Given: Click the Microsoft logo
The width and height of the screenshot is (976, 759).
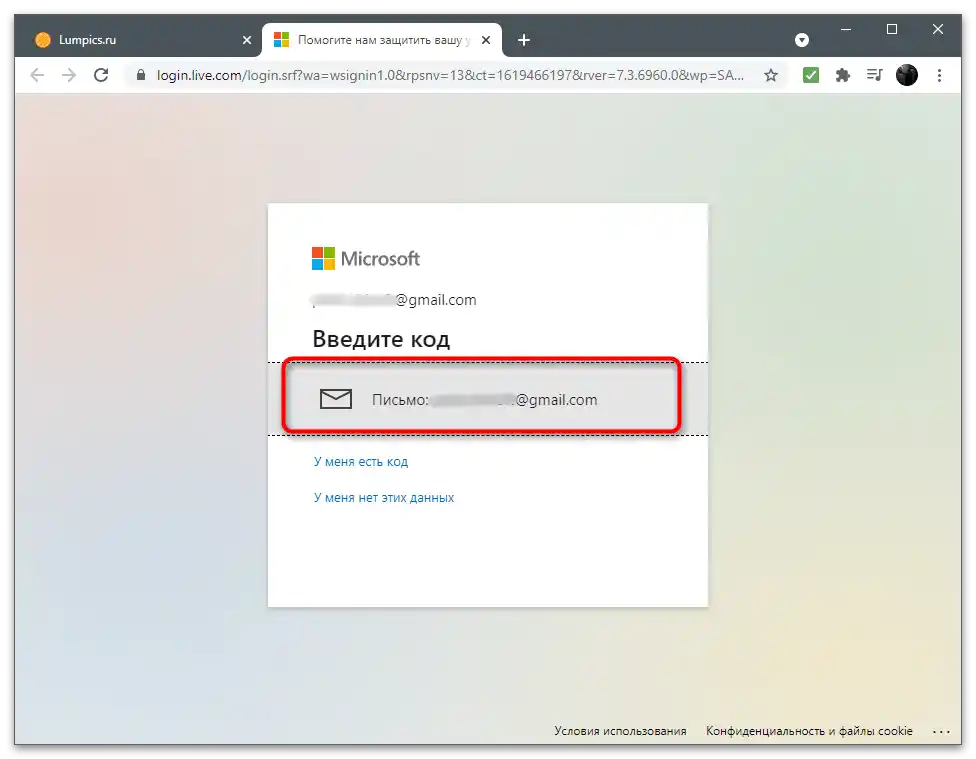Looking at the screenshot, I should [366, 258].
